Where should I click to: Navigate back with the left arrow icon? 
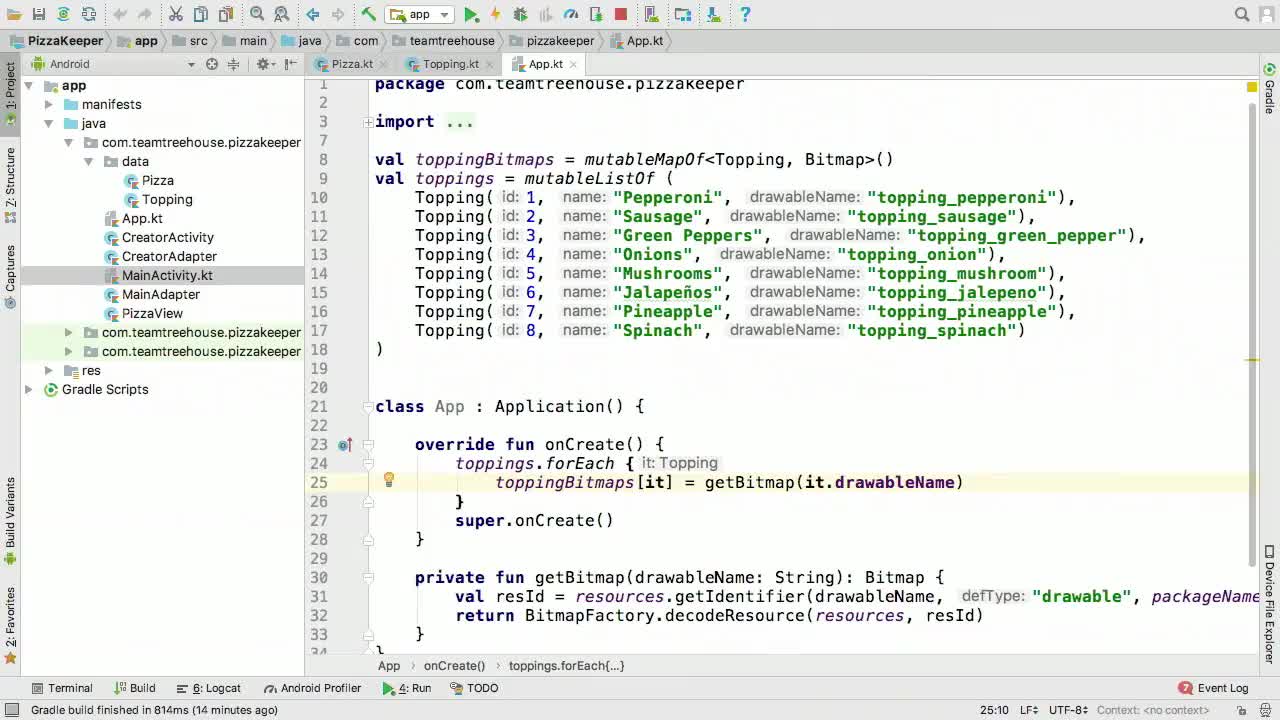313,14
